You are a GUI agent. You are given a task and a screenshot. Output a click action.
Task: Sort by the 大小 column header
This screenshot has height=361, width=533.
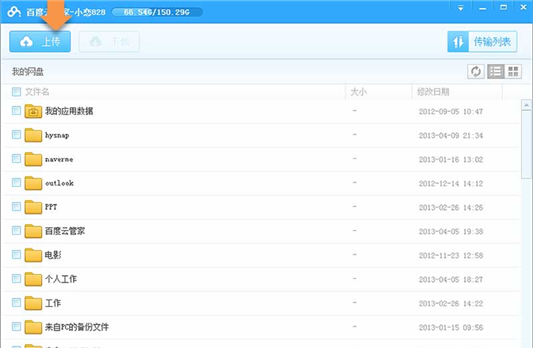(358, 92)
